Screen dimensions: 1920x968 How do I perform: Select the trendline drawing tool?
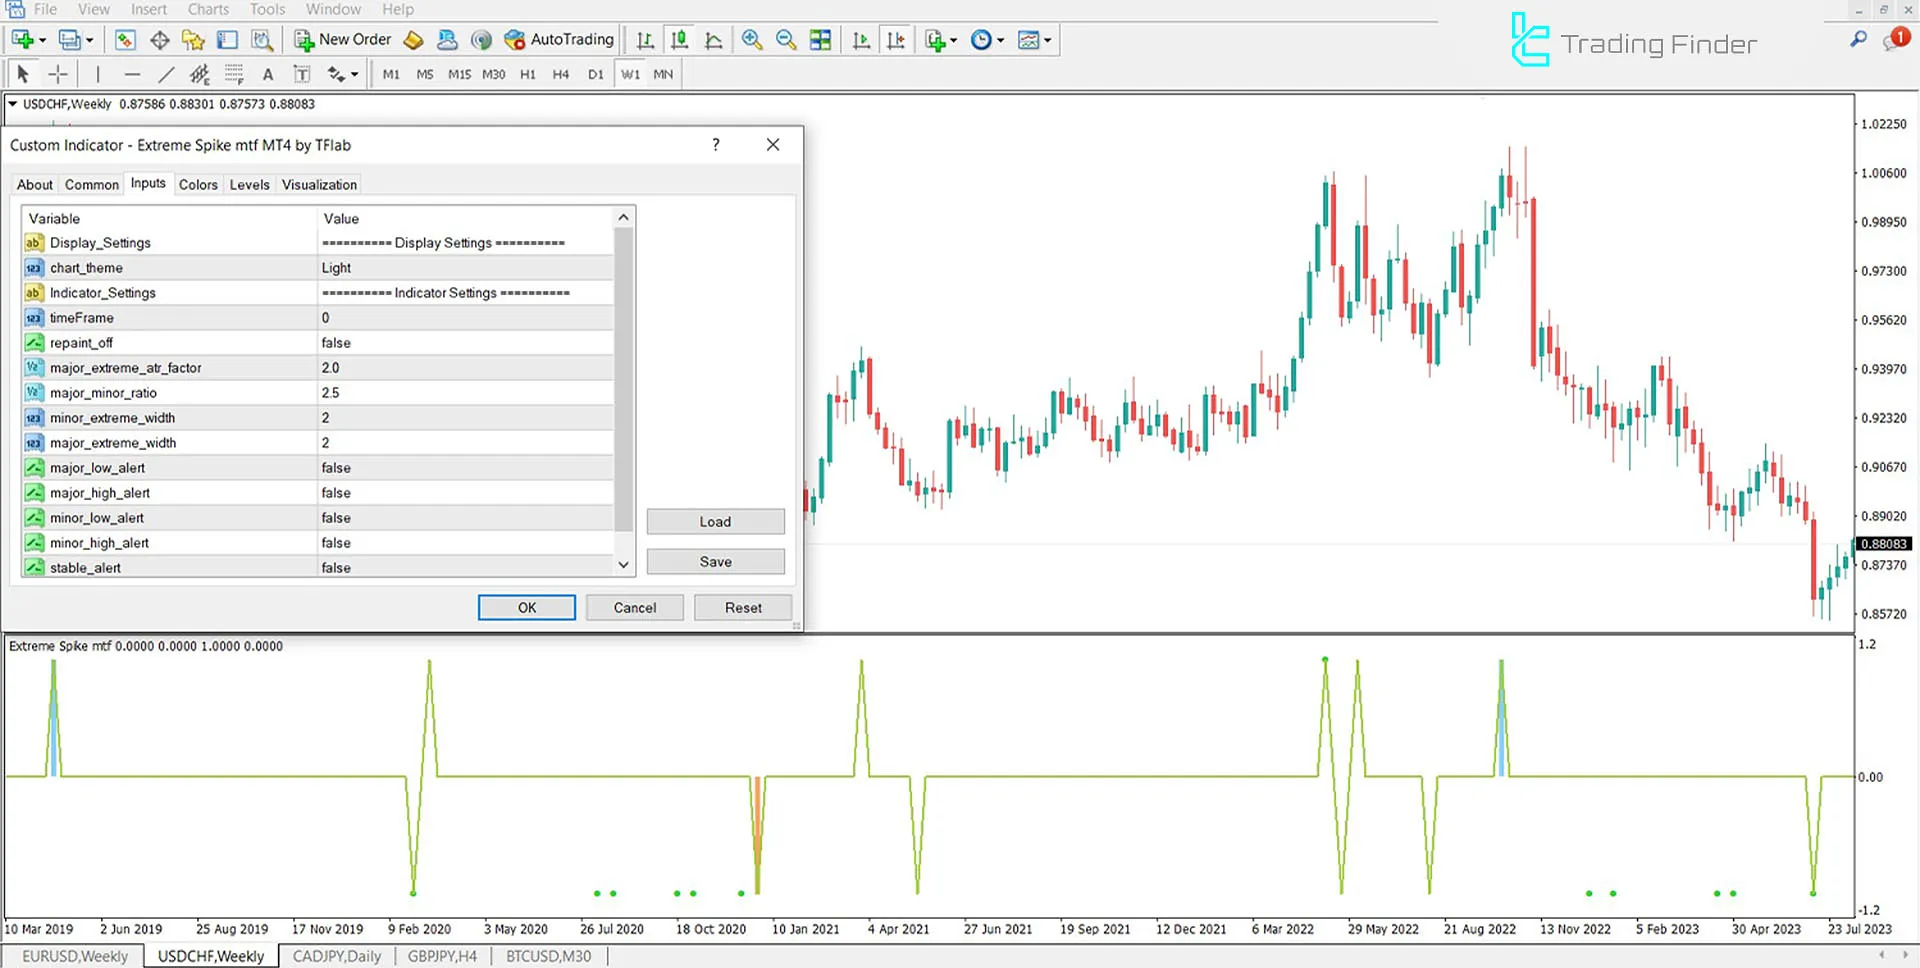tap(166, 73)
